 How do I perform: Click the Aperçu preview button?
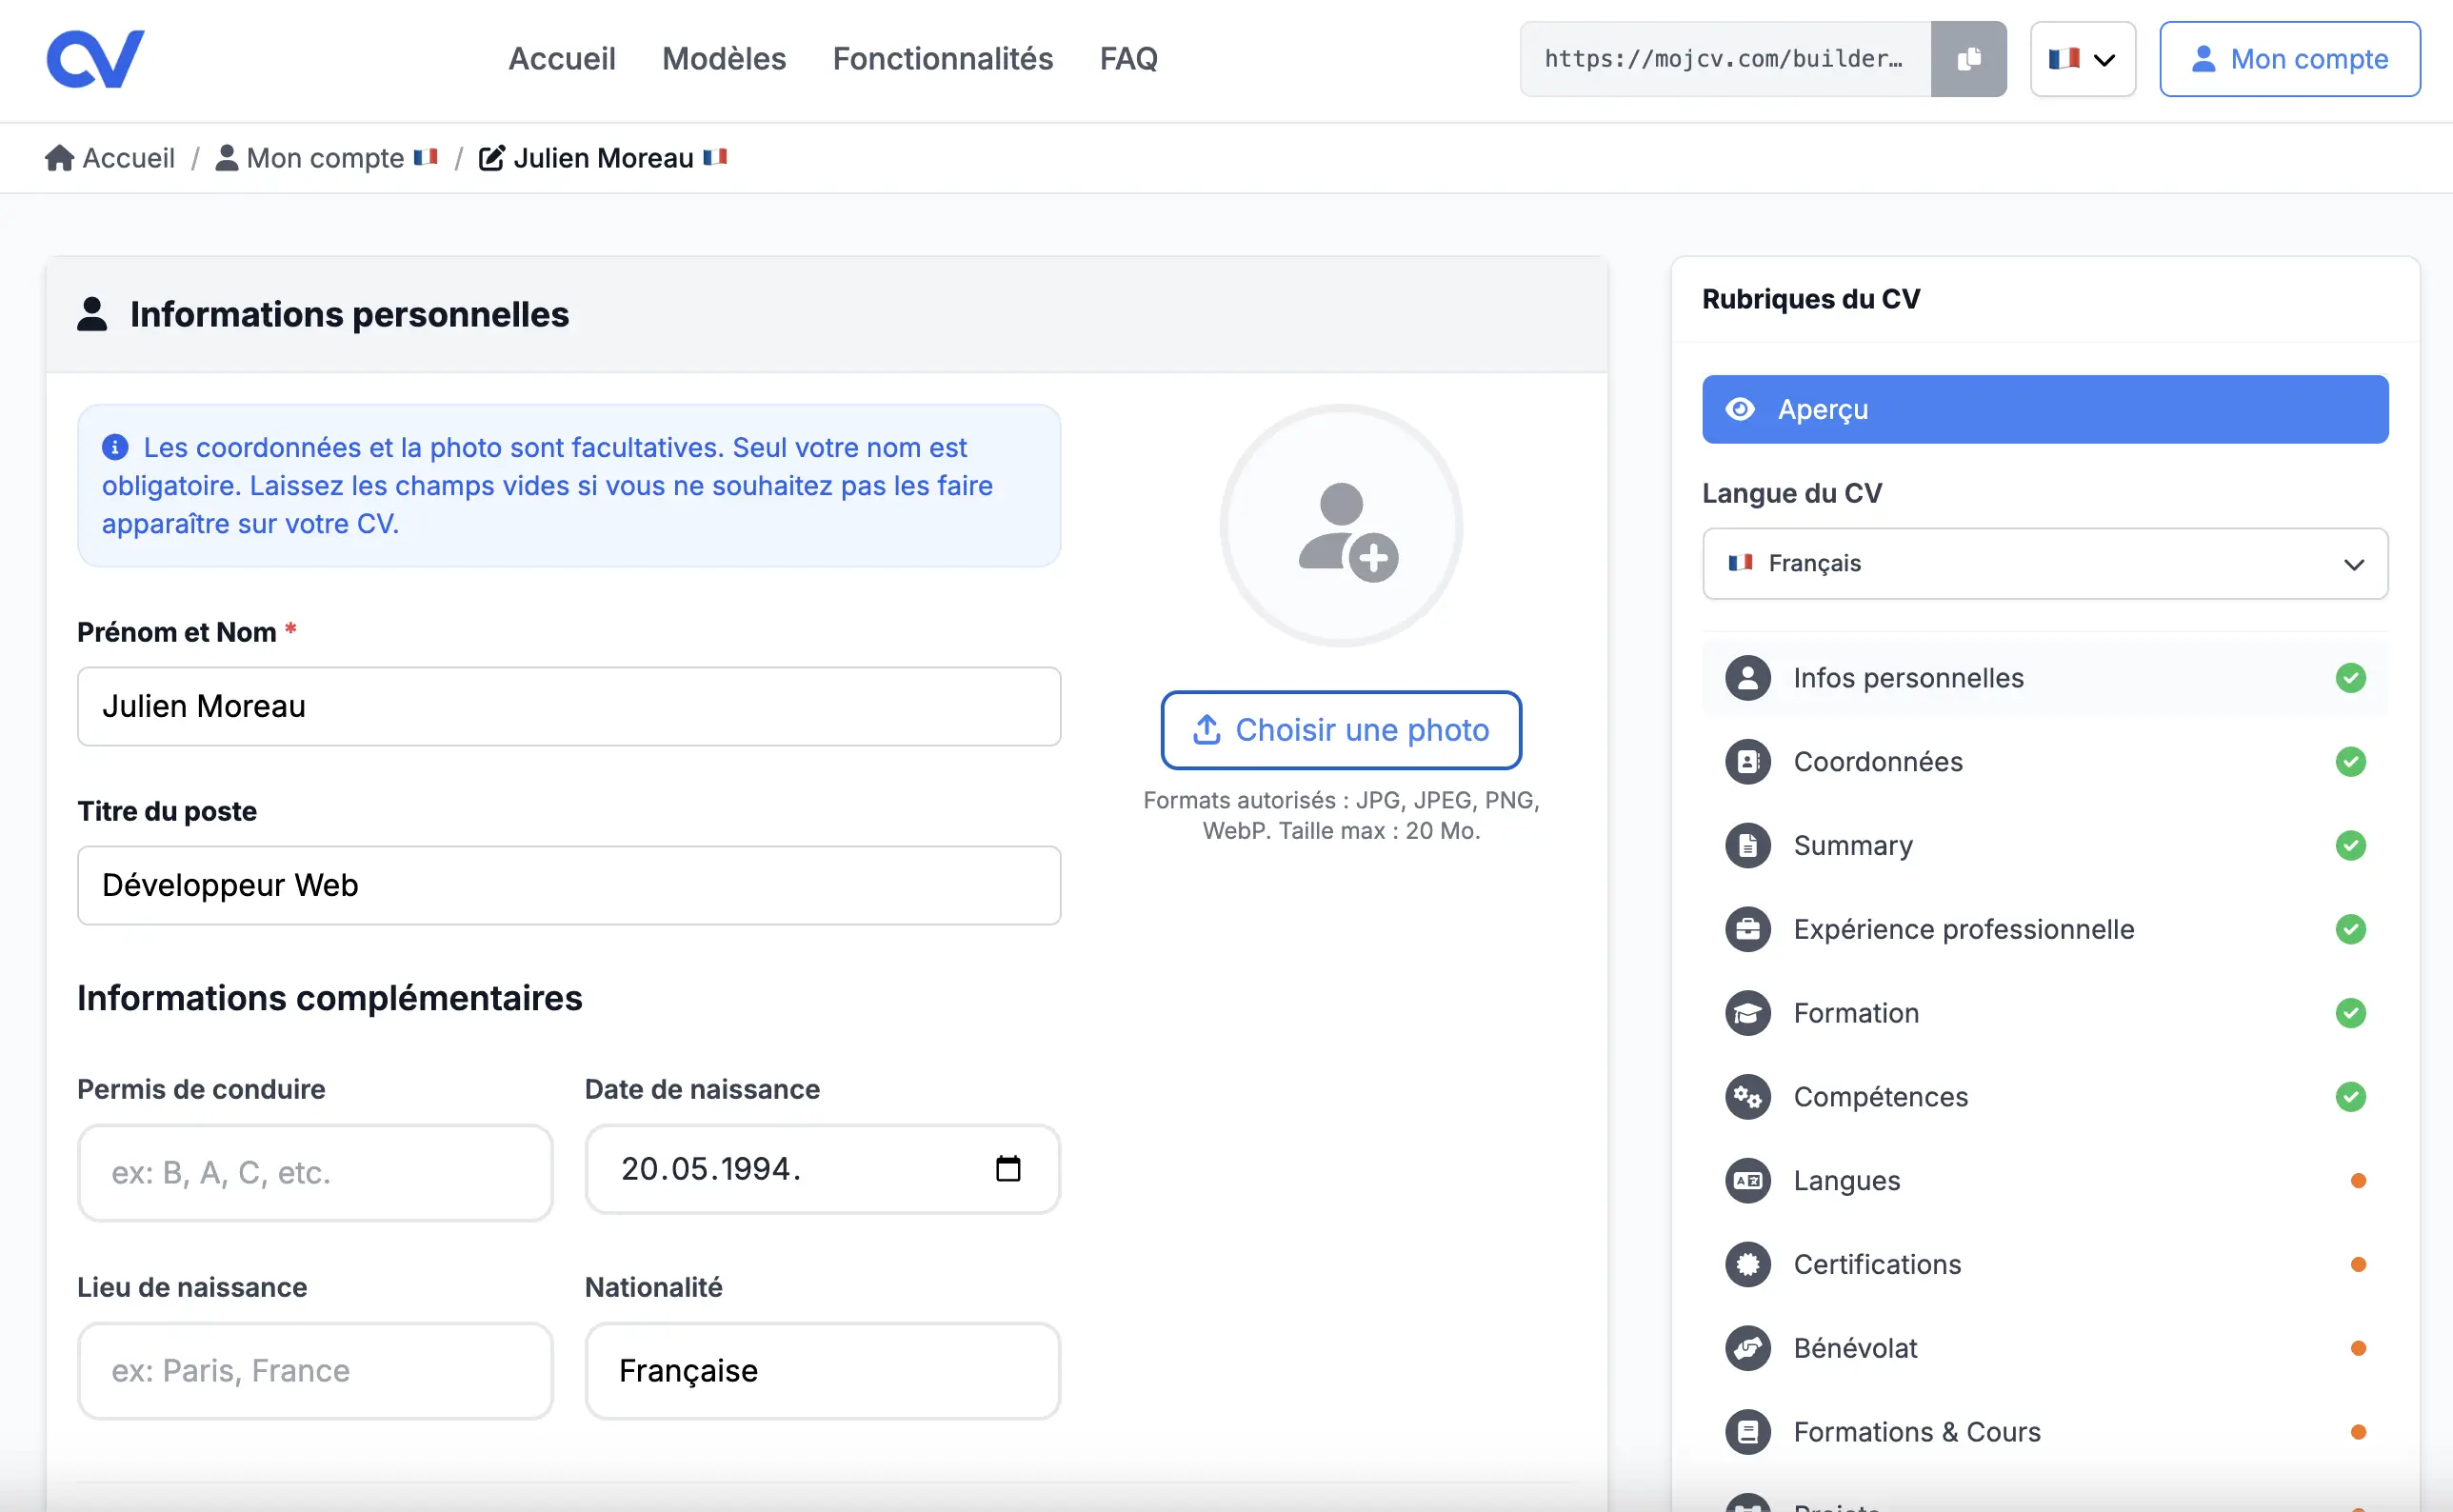[2044, 409]
